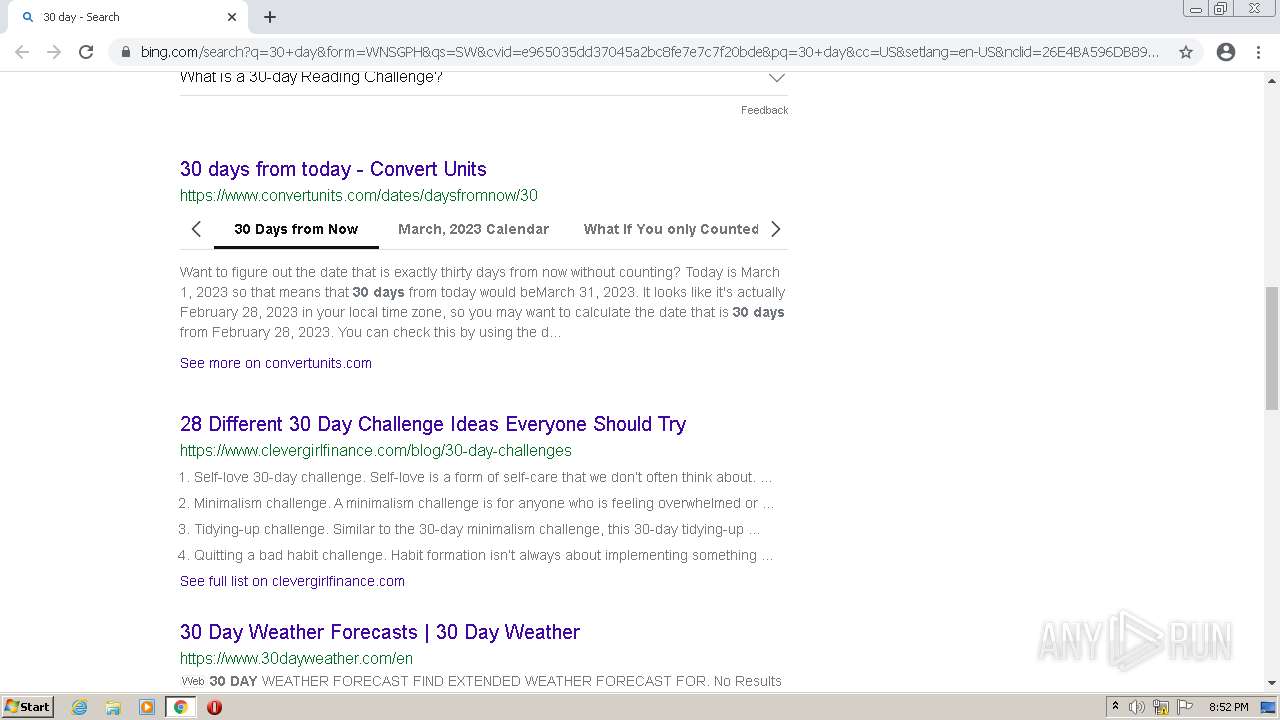Screen dimensions: 1280x720
Task: Go back to the previous page
Action: [x=22, y=52]
